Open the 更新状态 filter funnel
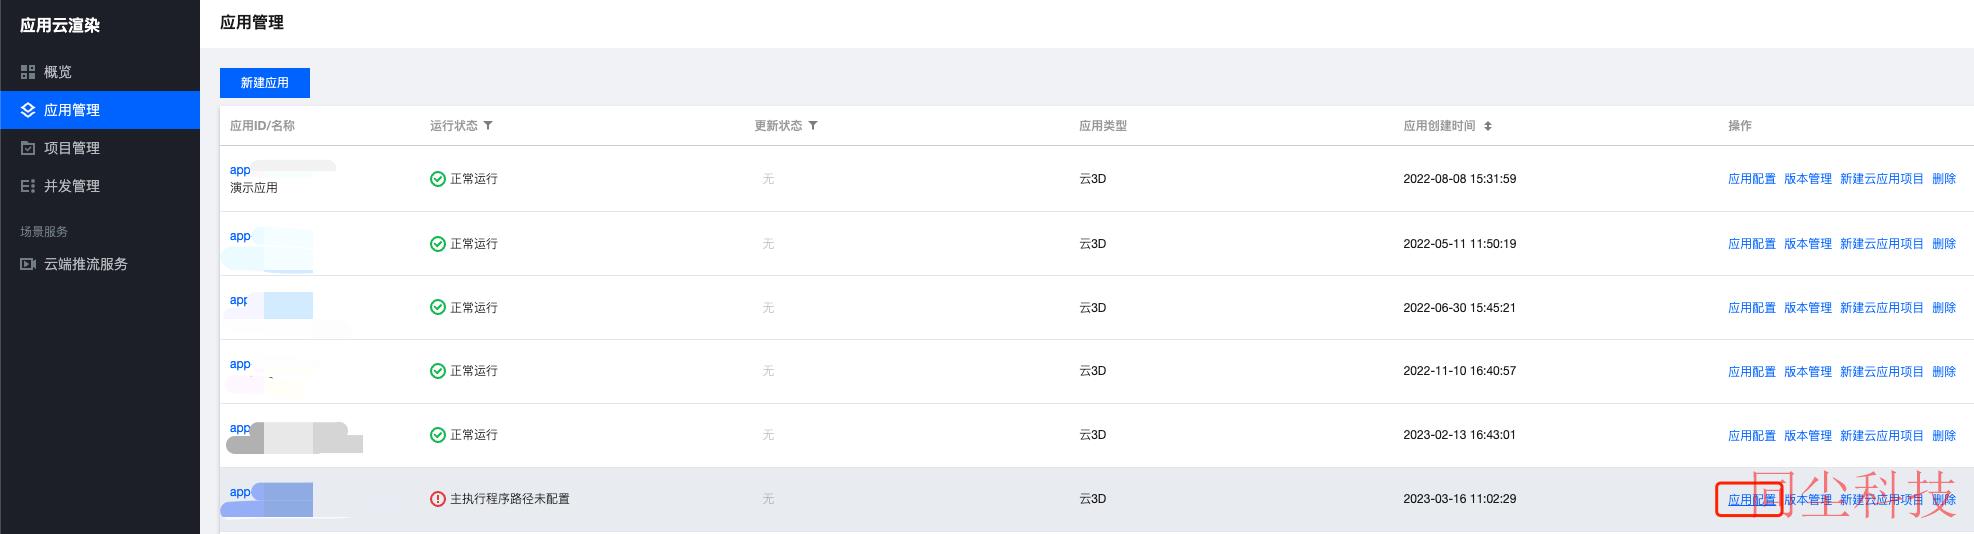Image resolution: width=1974 pixels, height=534 pixels. (813, 126)
